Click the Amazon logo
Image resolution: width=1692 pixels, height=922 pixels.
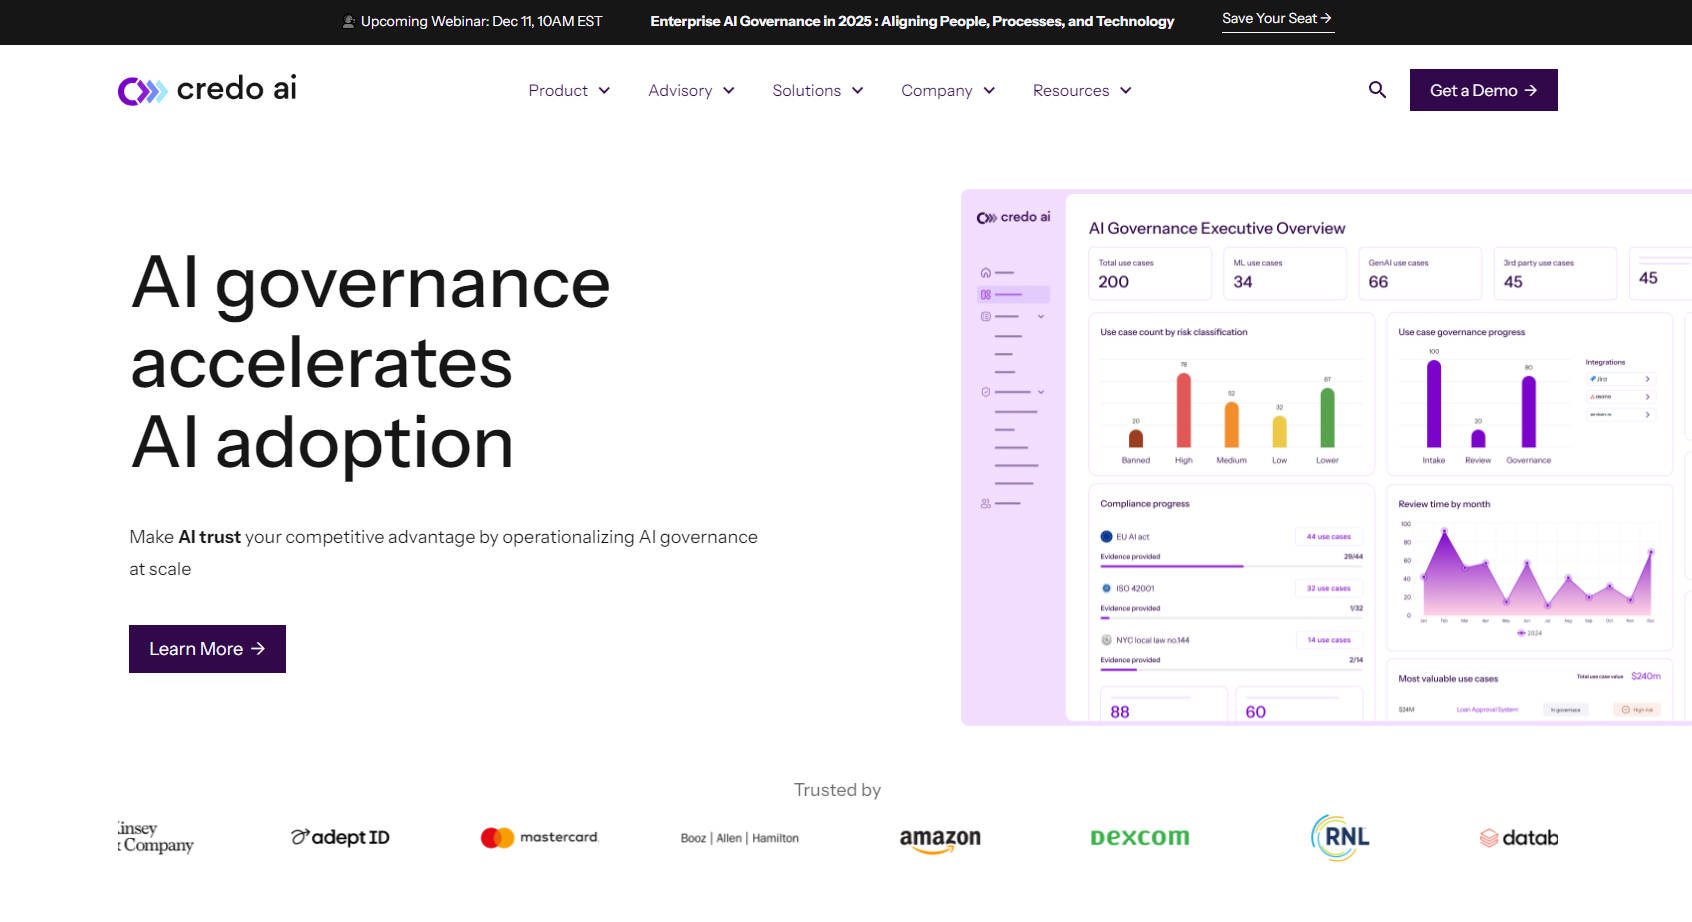pyautogui.click(x=940, y=838)
